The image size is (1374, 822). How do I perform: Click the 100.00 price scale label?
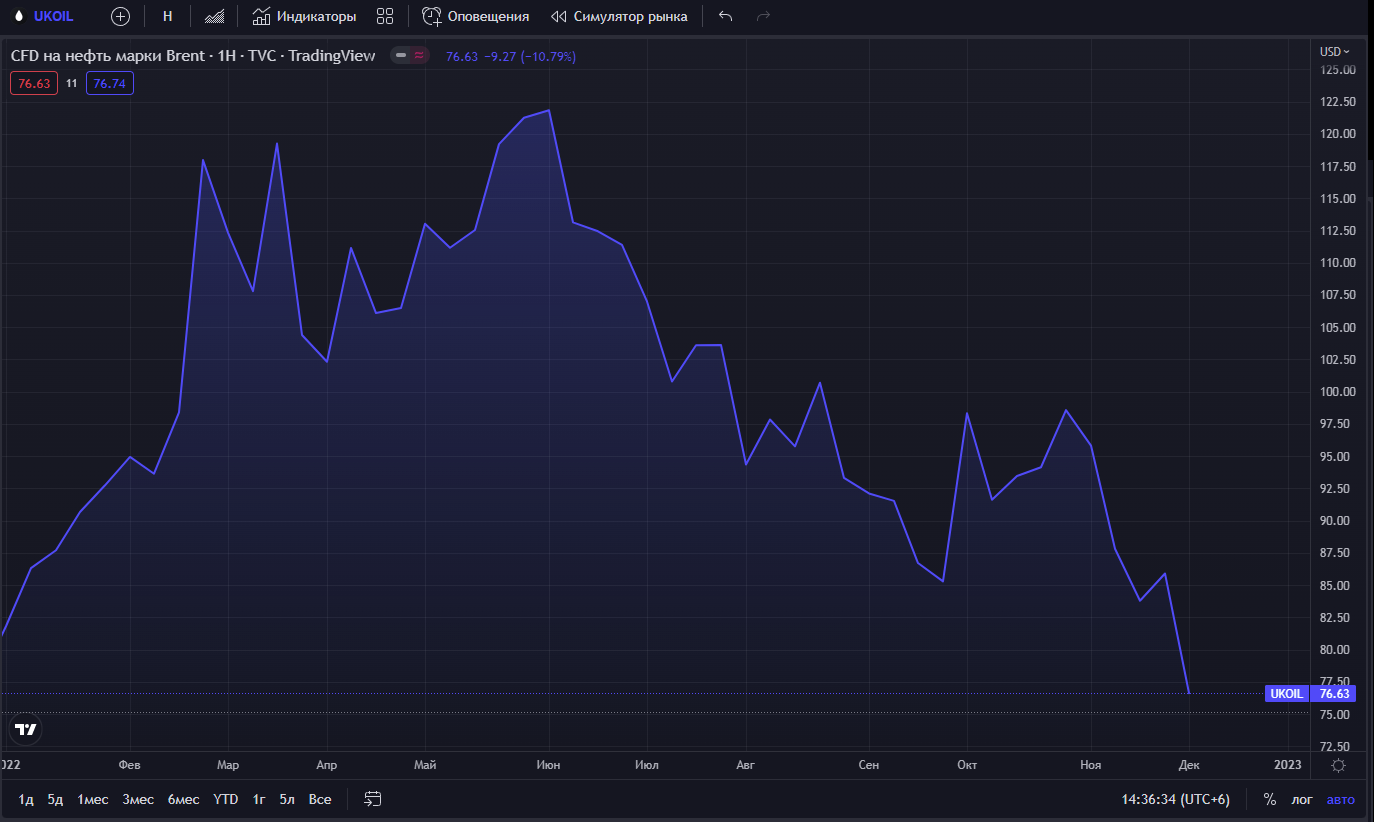1338,392
